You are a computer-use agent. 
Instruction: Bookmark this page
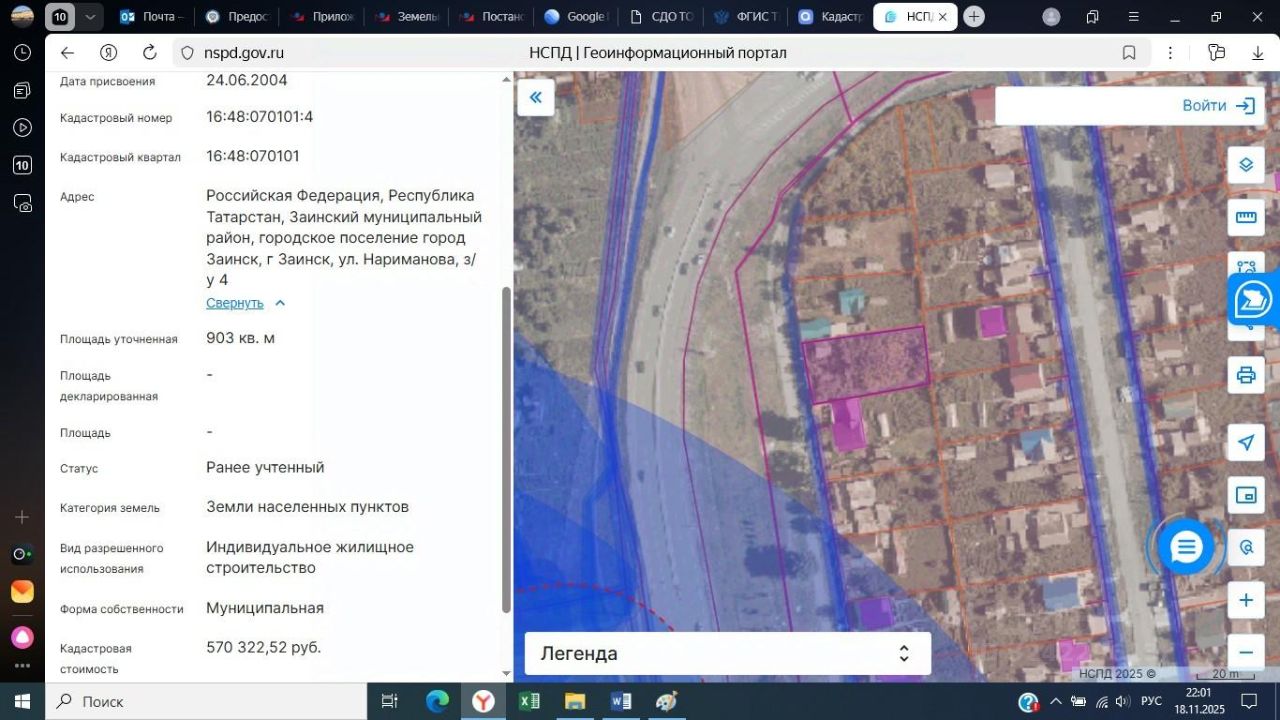point(1129,53)
